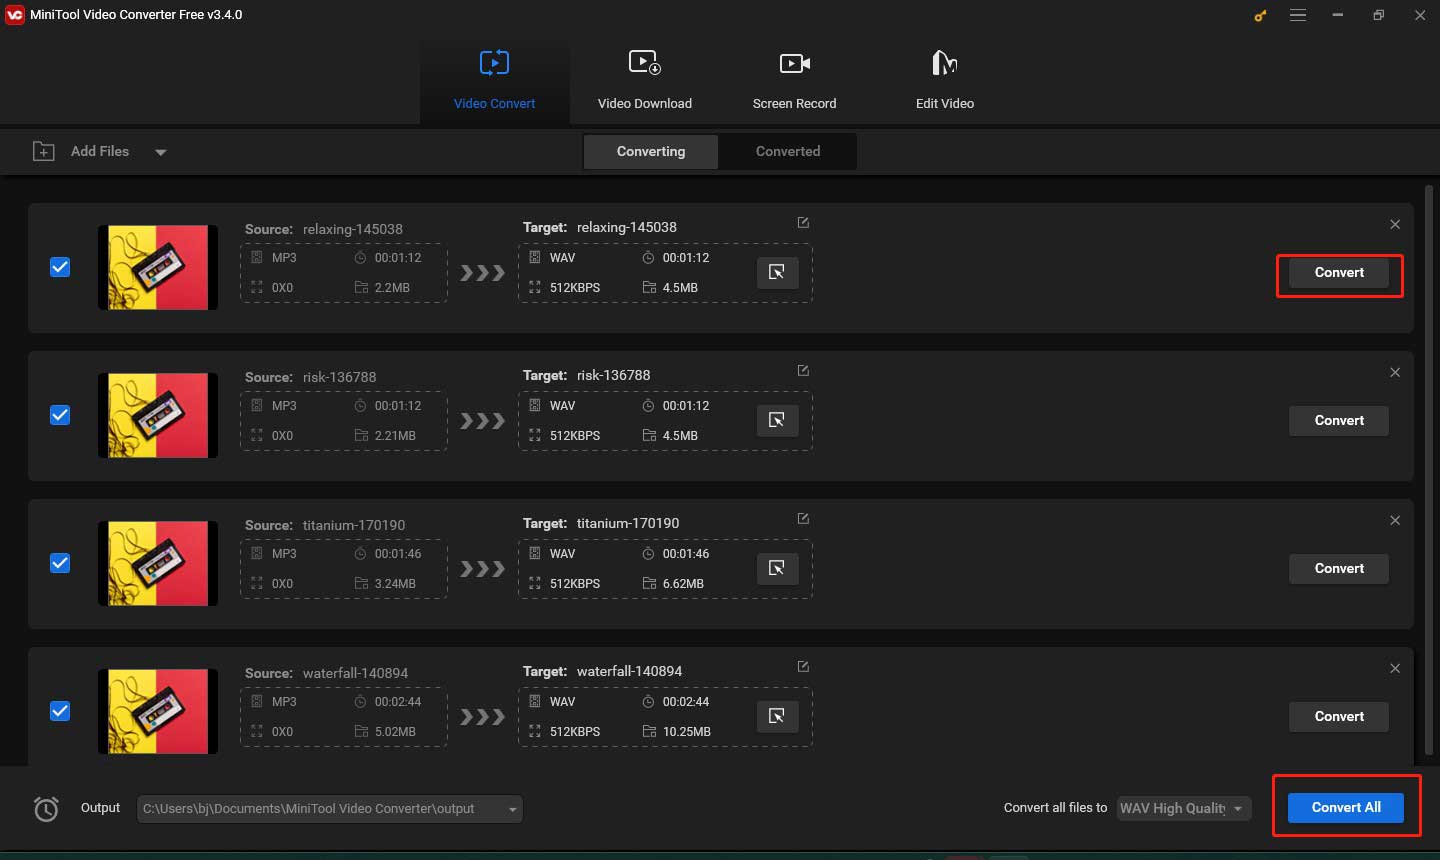1440x860 pixels.
Task: Rename the waterfall-140894 target with edit icon
Action: [803, 667]
